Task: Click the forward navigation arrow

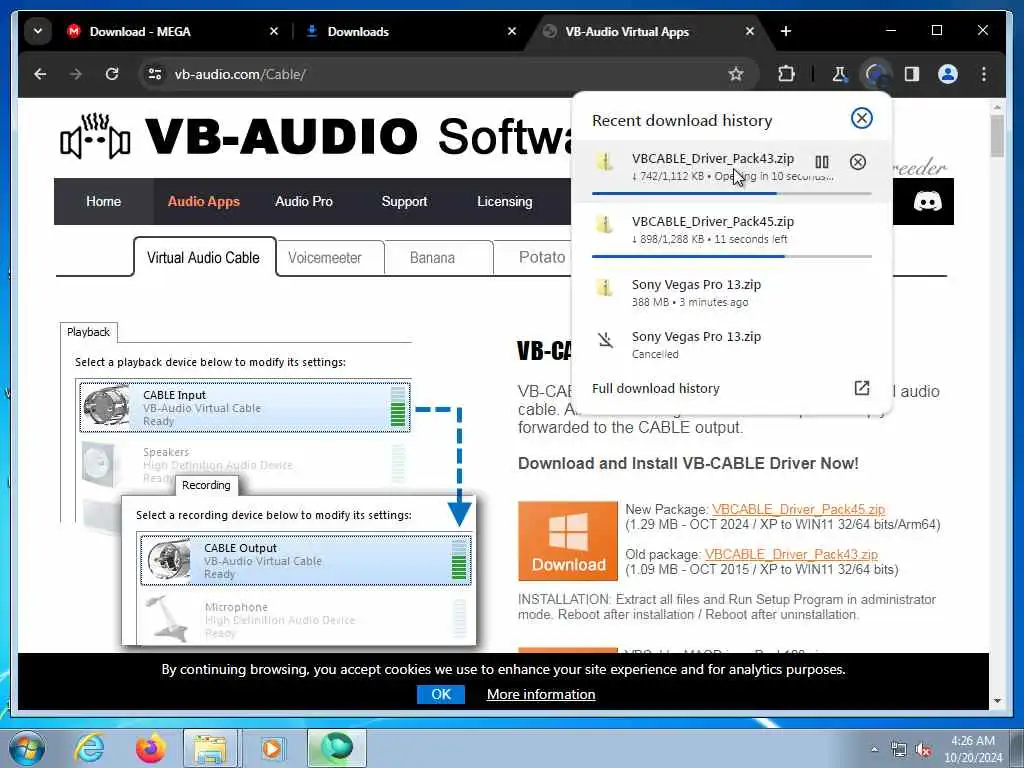Action: tap(76, 74)
